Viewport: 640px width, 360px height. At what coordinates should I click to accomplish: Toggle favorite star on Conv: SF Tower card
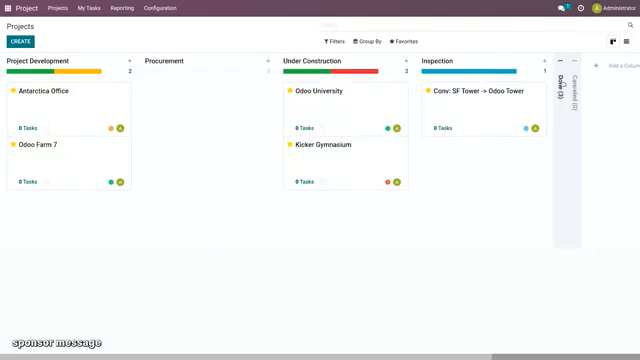[428, 91]
